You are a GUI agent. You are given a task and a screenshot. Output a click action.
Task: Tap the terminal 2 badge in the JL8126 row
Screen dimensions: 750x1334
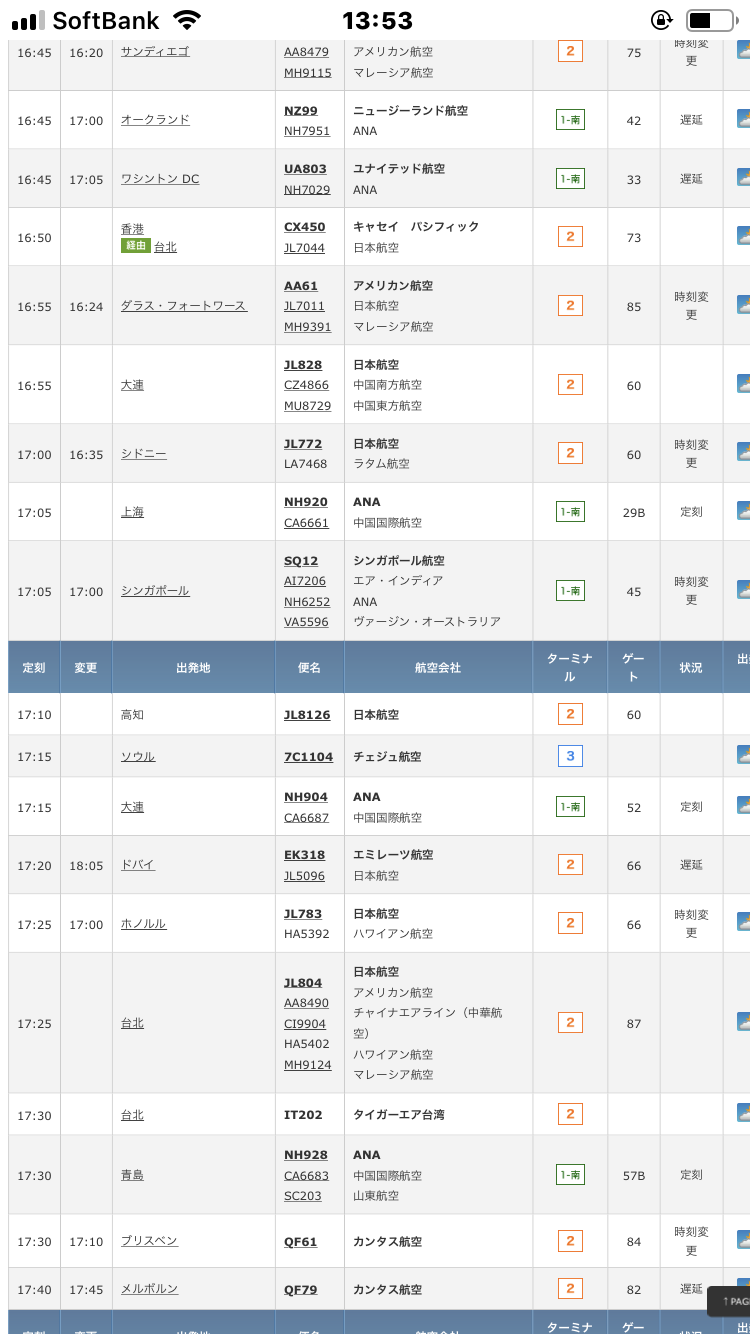pyautogui.click(x=570, y=714)
